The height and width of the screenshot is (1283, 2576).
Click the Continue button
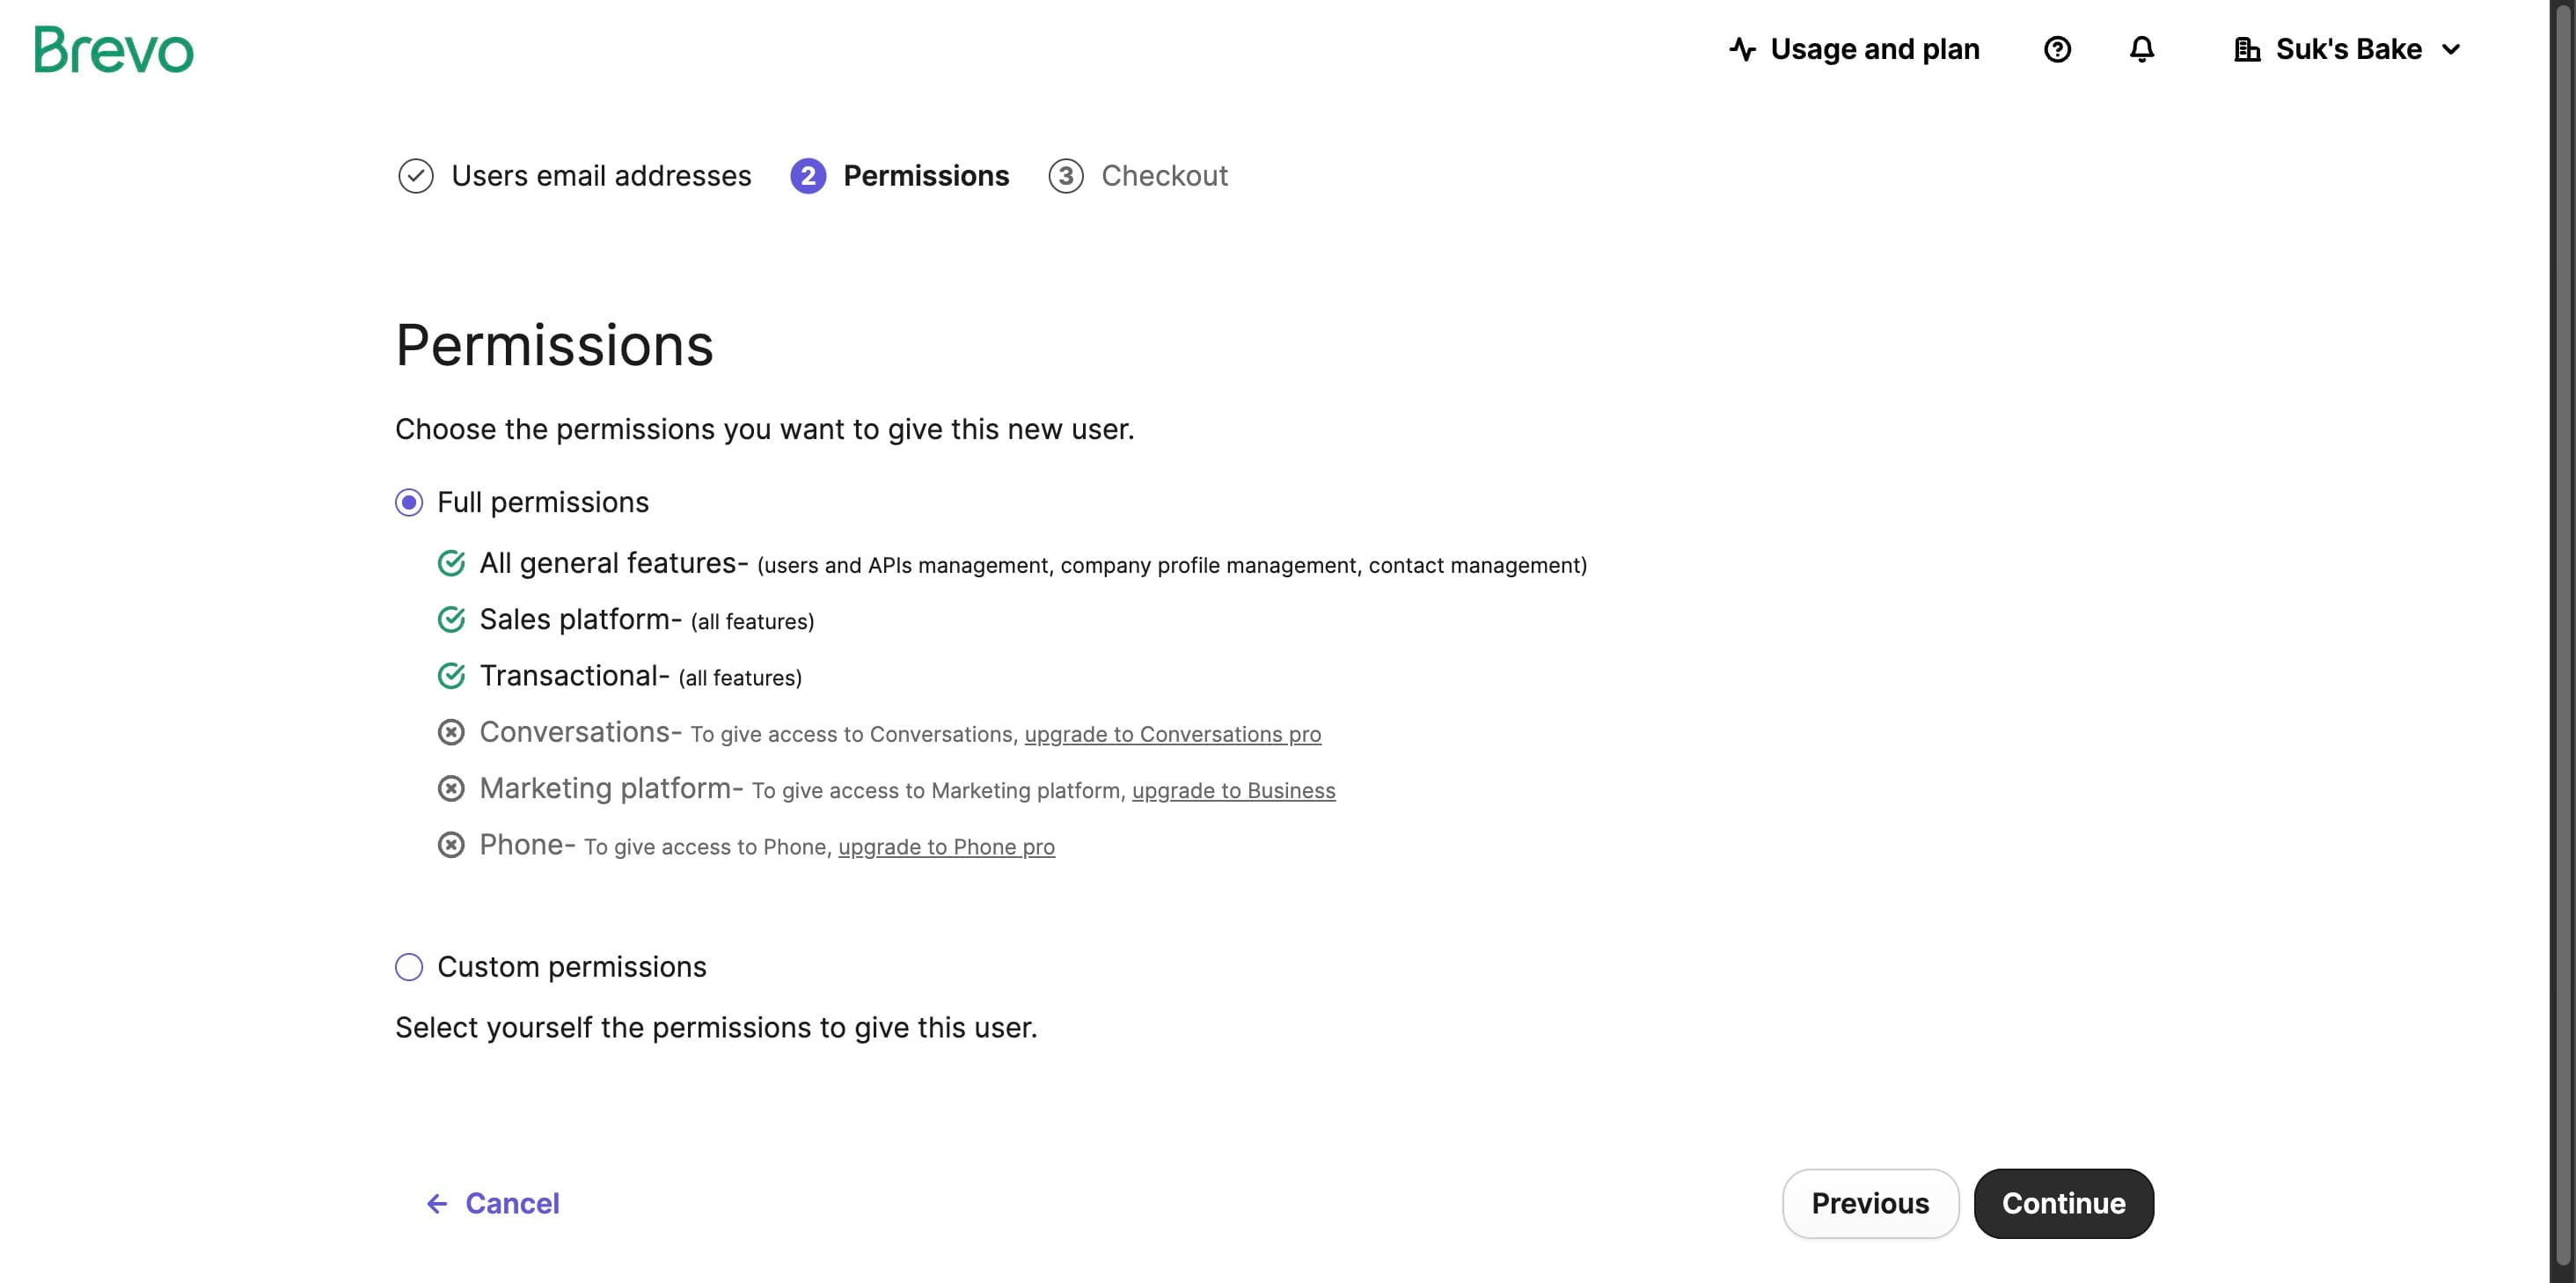pos(2064,1203)
